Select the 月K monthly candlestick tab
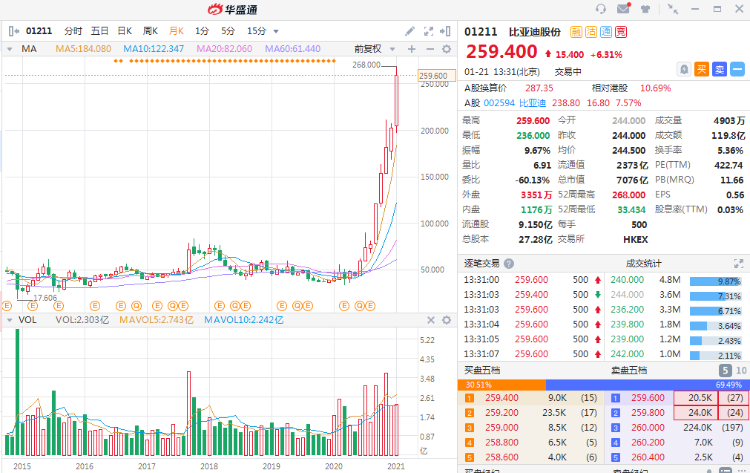This screenshot has height=473, width=750. [176, 31]
